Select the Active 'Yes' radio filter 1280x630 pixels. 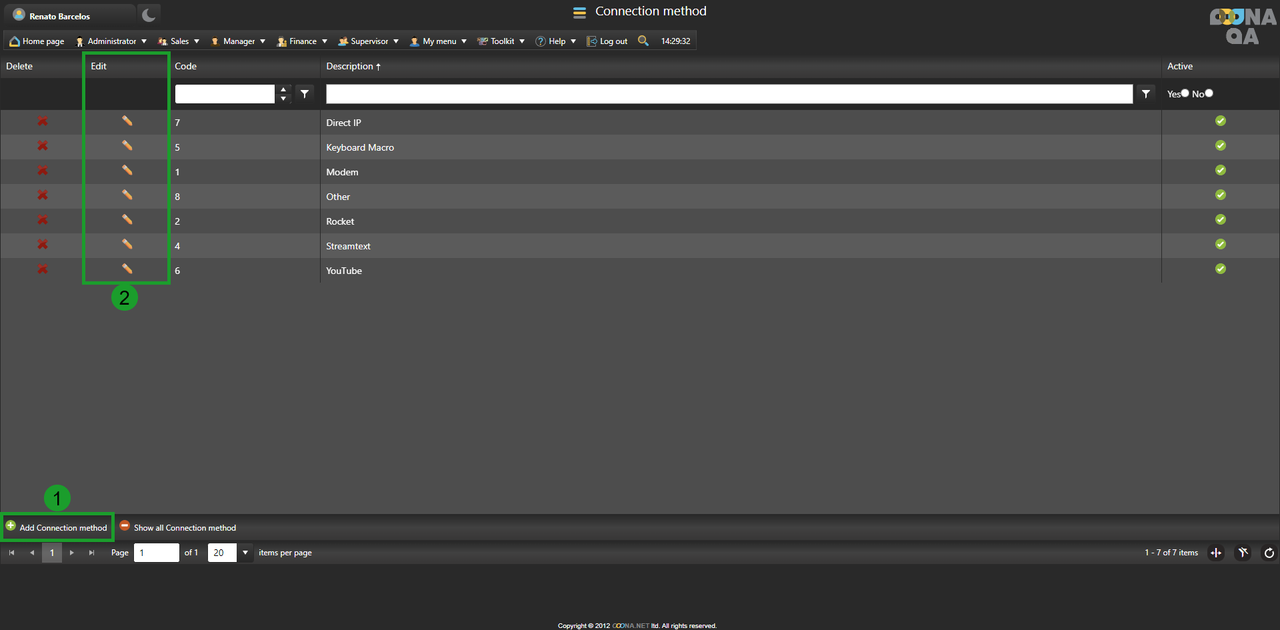click(1185, 94)
